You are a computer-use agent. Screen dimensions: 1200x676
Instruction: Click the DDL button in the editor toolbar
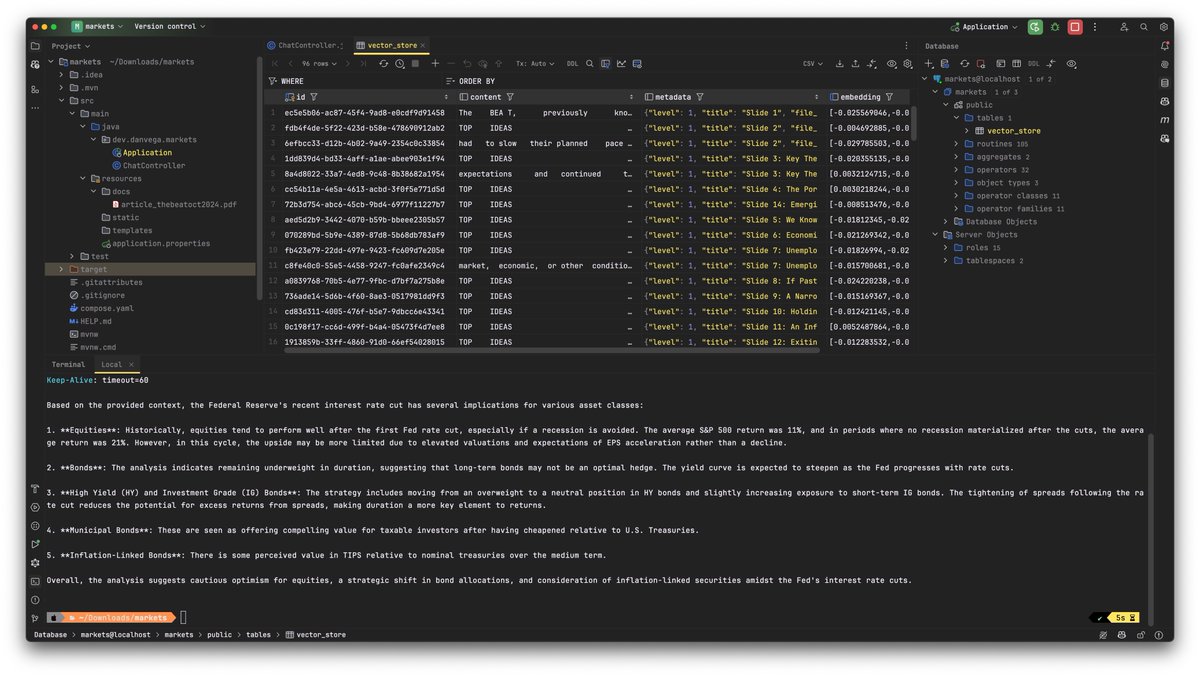[x=572, y=64]
